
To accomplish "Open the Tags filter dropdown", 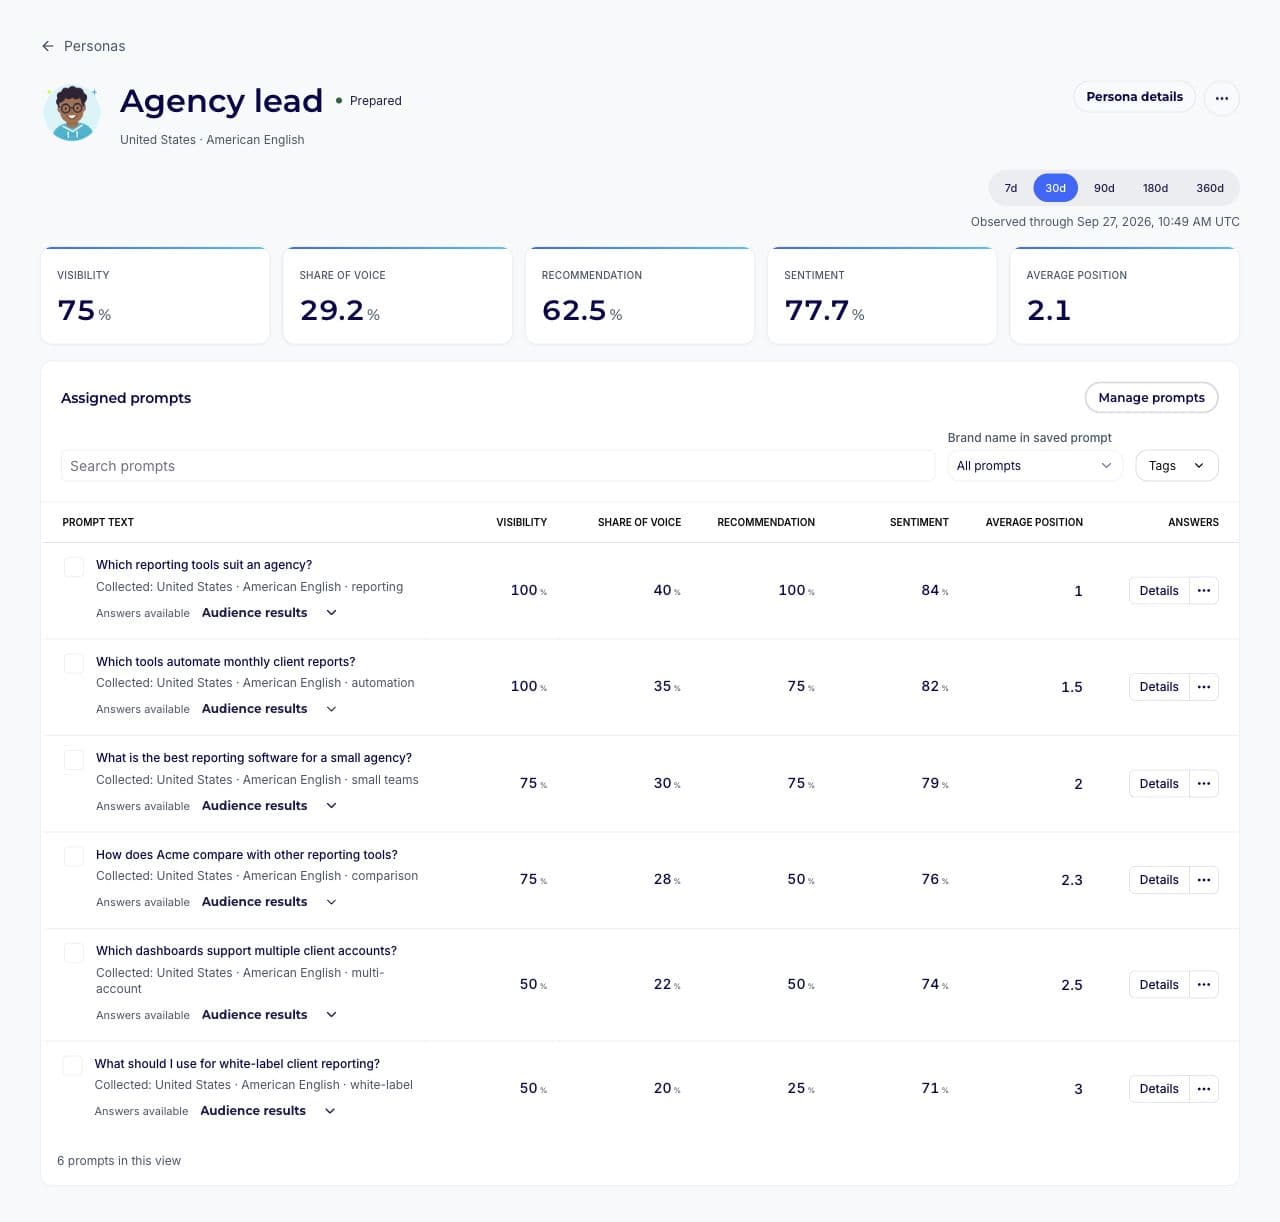I will [x=1177, y=466].
